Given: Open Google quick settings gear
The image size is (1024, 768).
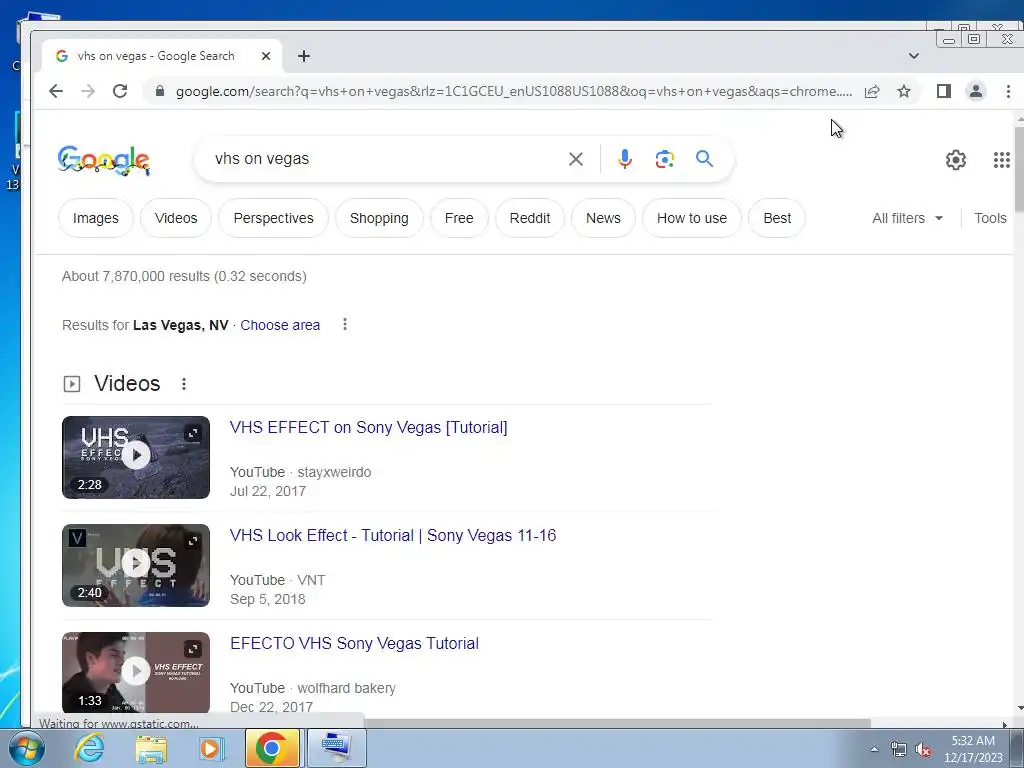Looking at the screenshot, I should coord(955,160).
